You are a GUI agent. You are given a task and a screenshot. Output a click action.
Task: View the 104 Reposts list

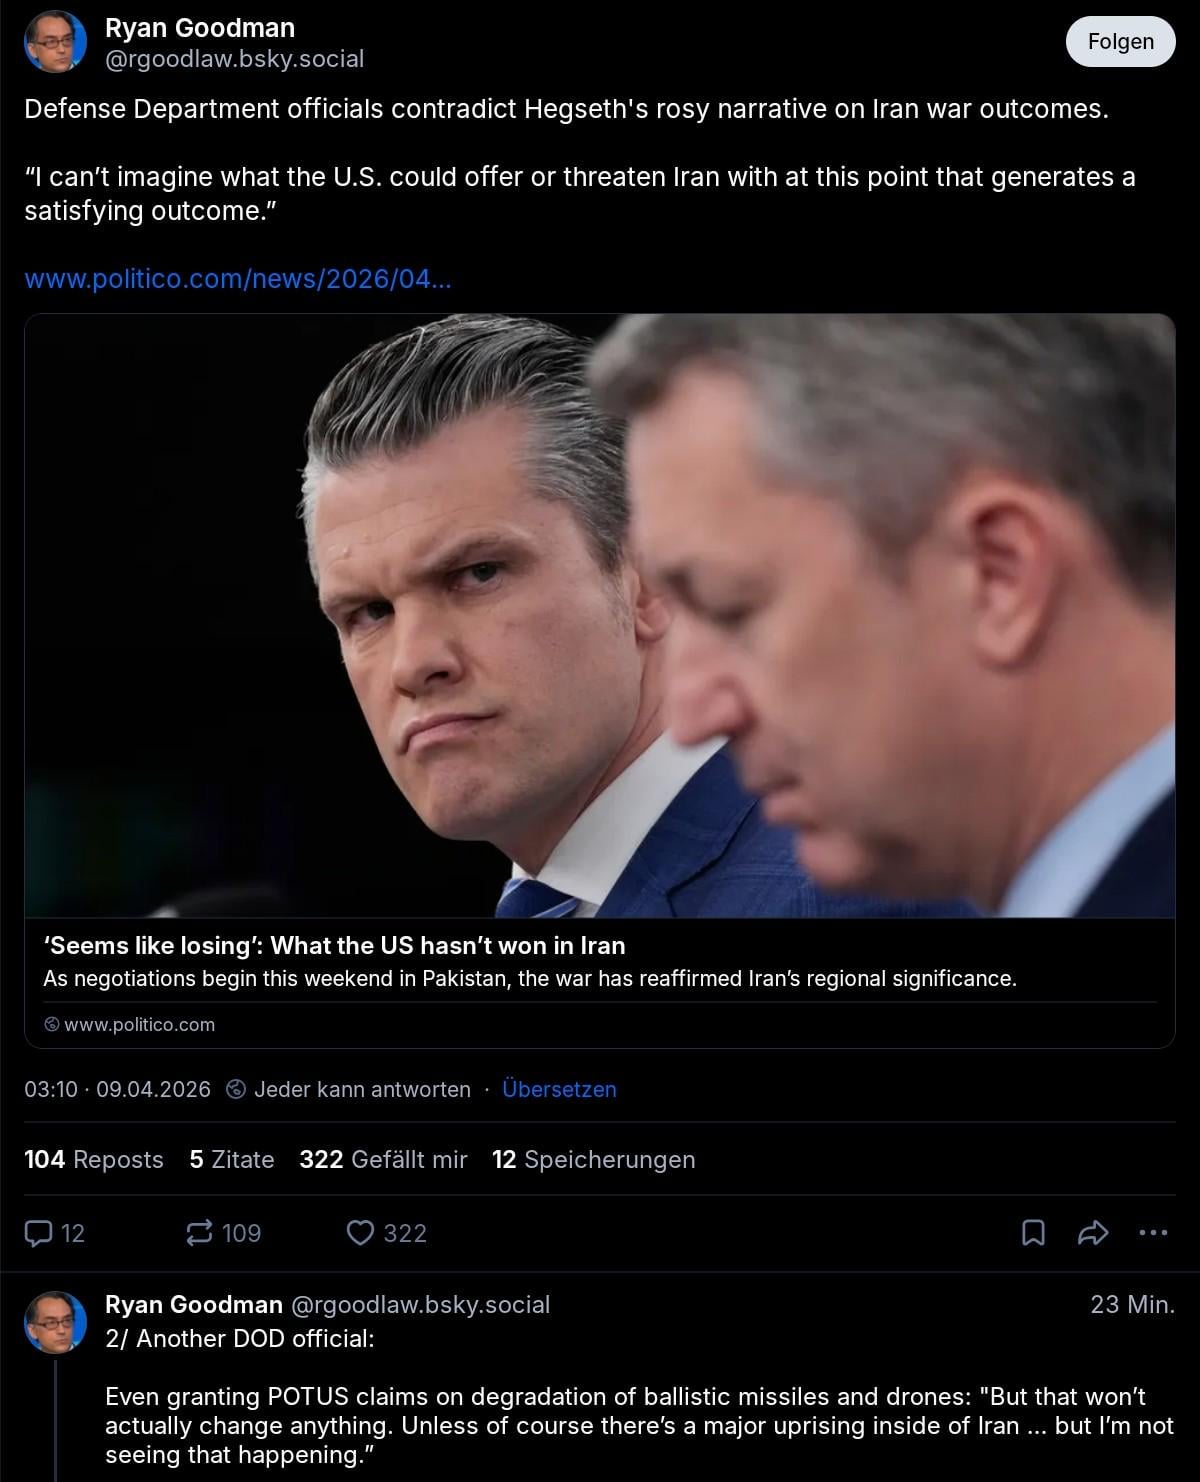(94, 1159)
